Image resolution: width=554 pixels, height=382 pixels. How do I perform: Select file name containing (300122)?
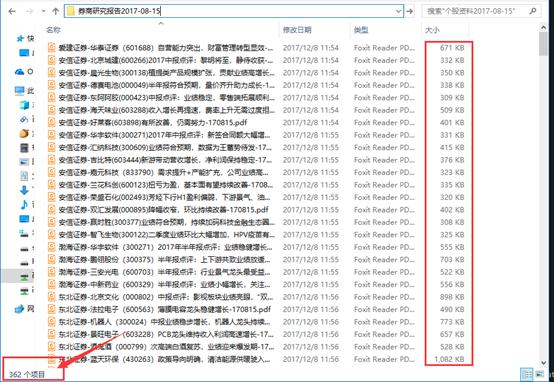pyautogui.click(x=167, y=235)
